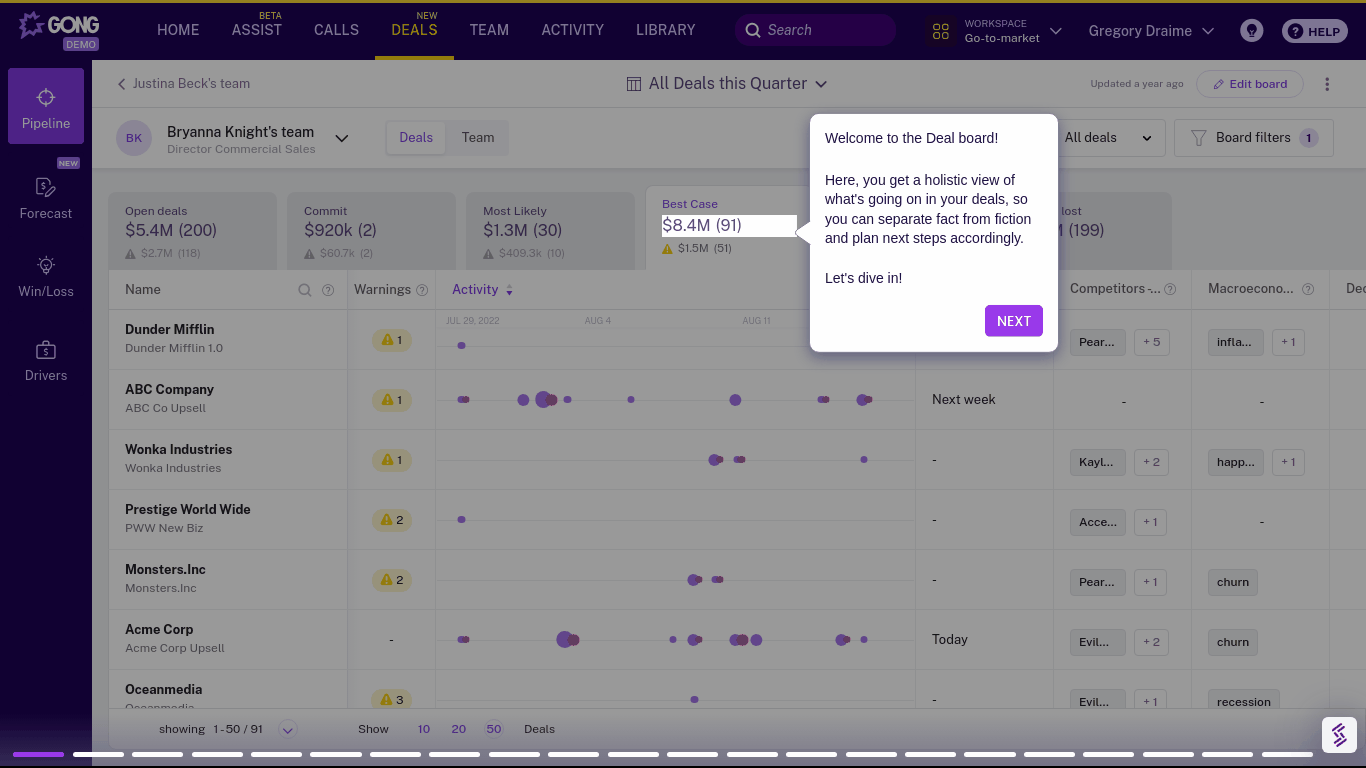Open the Win/Loss sidebar section
The height and width of the screenshot is (768, 1366).
[x=46, y=277]
